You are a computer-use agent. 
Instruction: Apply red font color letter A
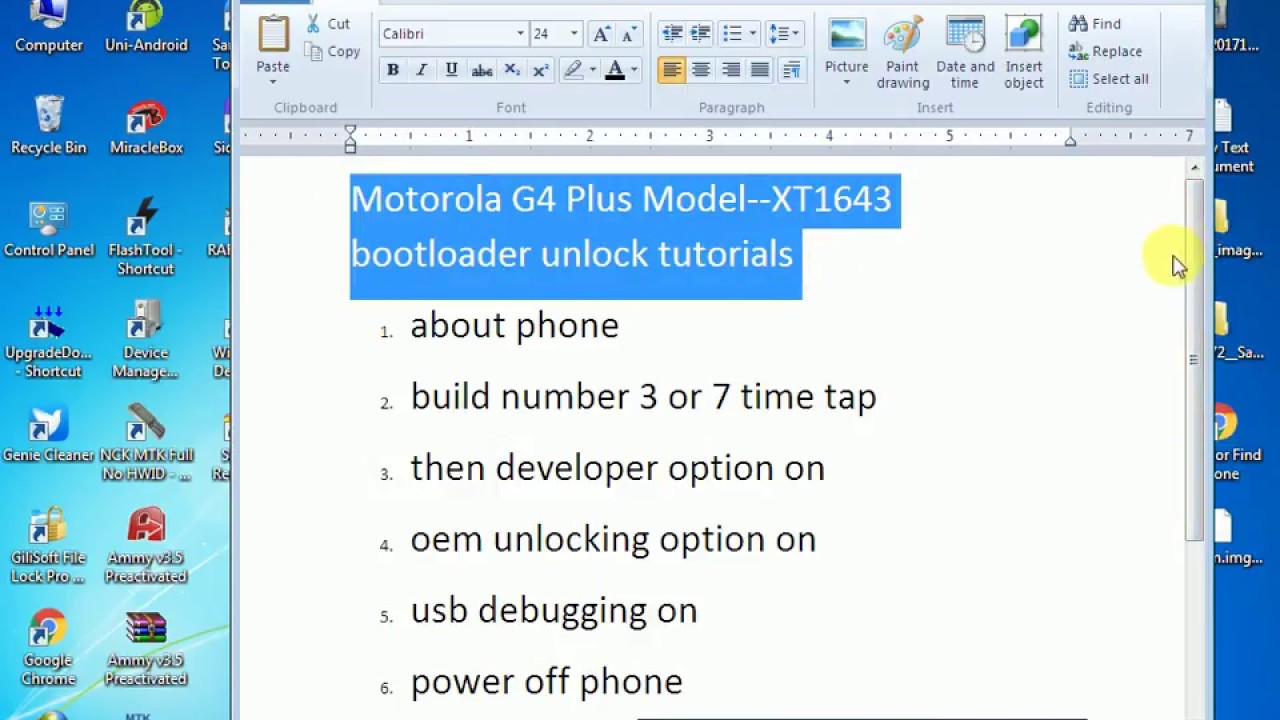tap(615, 70)
